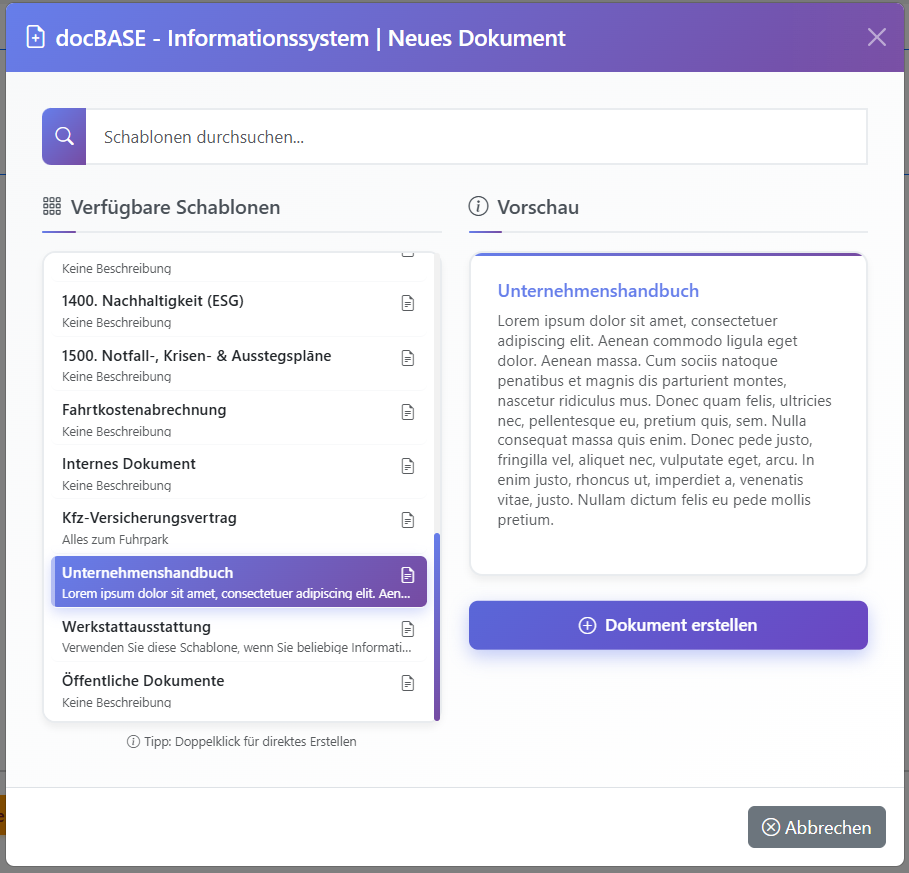Click the Abbrechen button

click(816, 827)
